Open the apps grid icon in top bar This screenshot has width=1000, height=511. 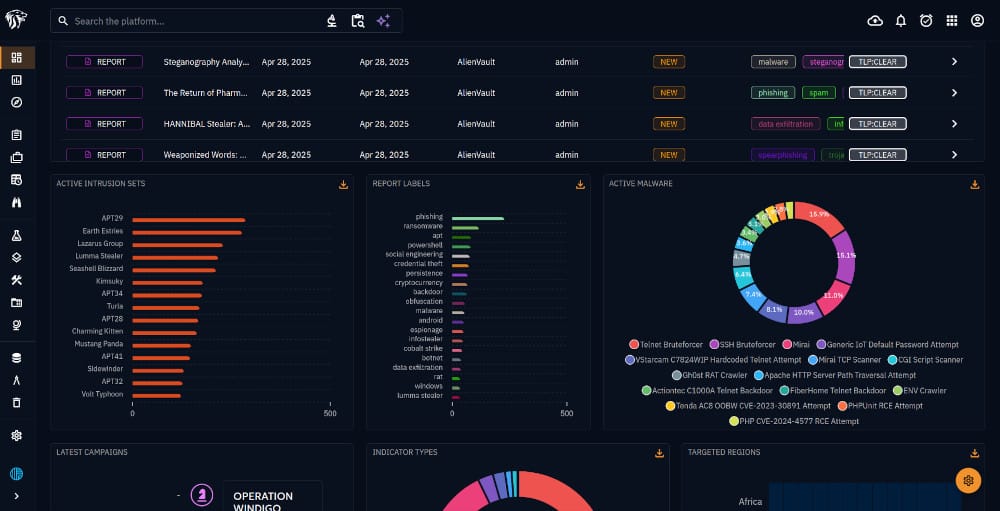pos(952,21)
